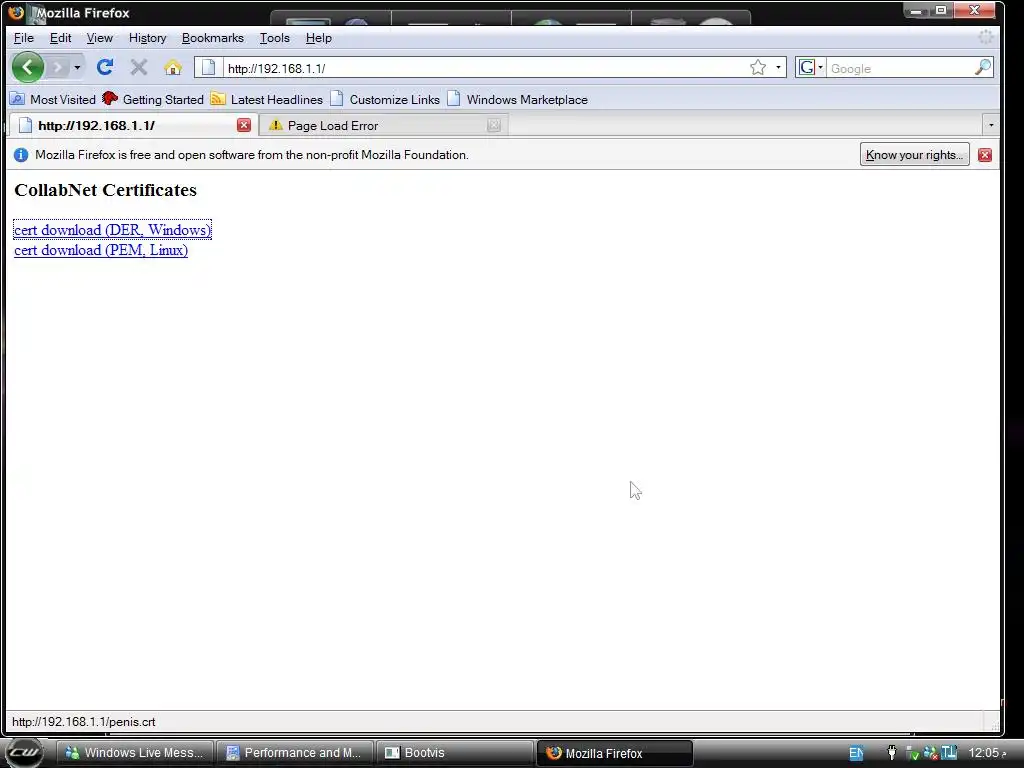This screenshot has width=1024, height=768.
Task: Click the Firefox logo in title bar
Action: pos(16,12)
